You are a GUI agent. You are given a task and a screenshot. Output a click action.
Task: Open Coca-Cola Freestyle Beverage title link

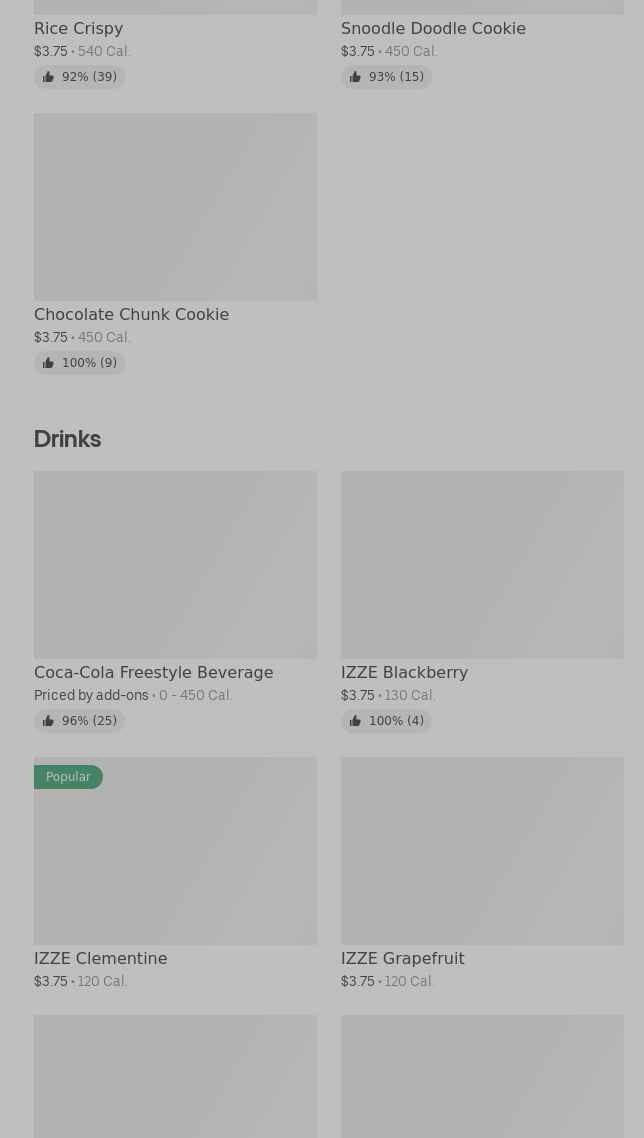(153, 673)
